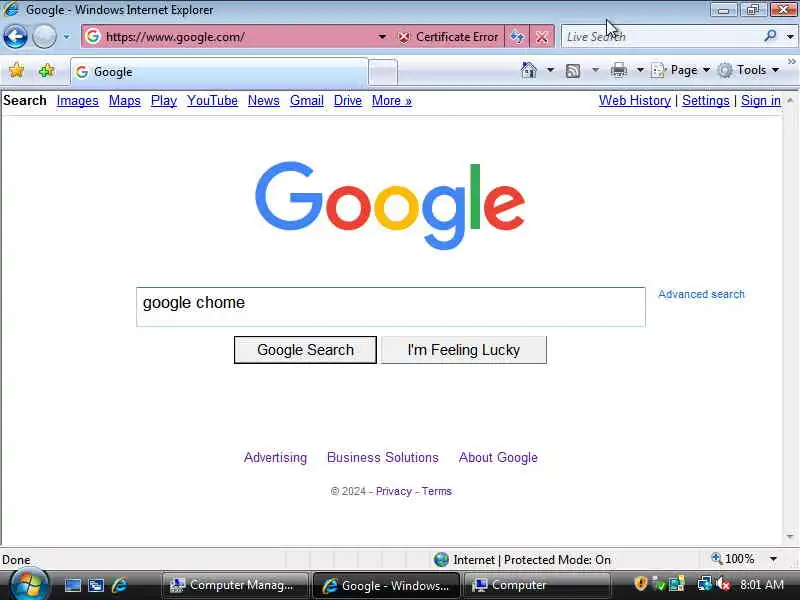Click the 100% zoom level button
The image size is (800, 600).
click(x=733, y=559)
